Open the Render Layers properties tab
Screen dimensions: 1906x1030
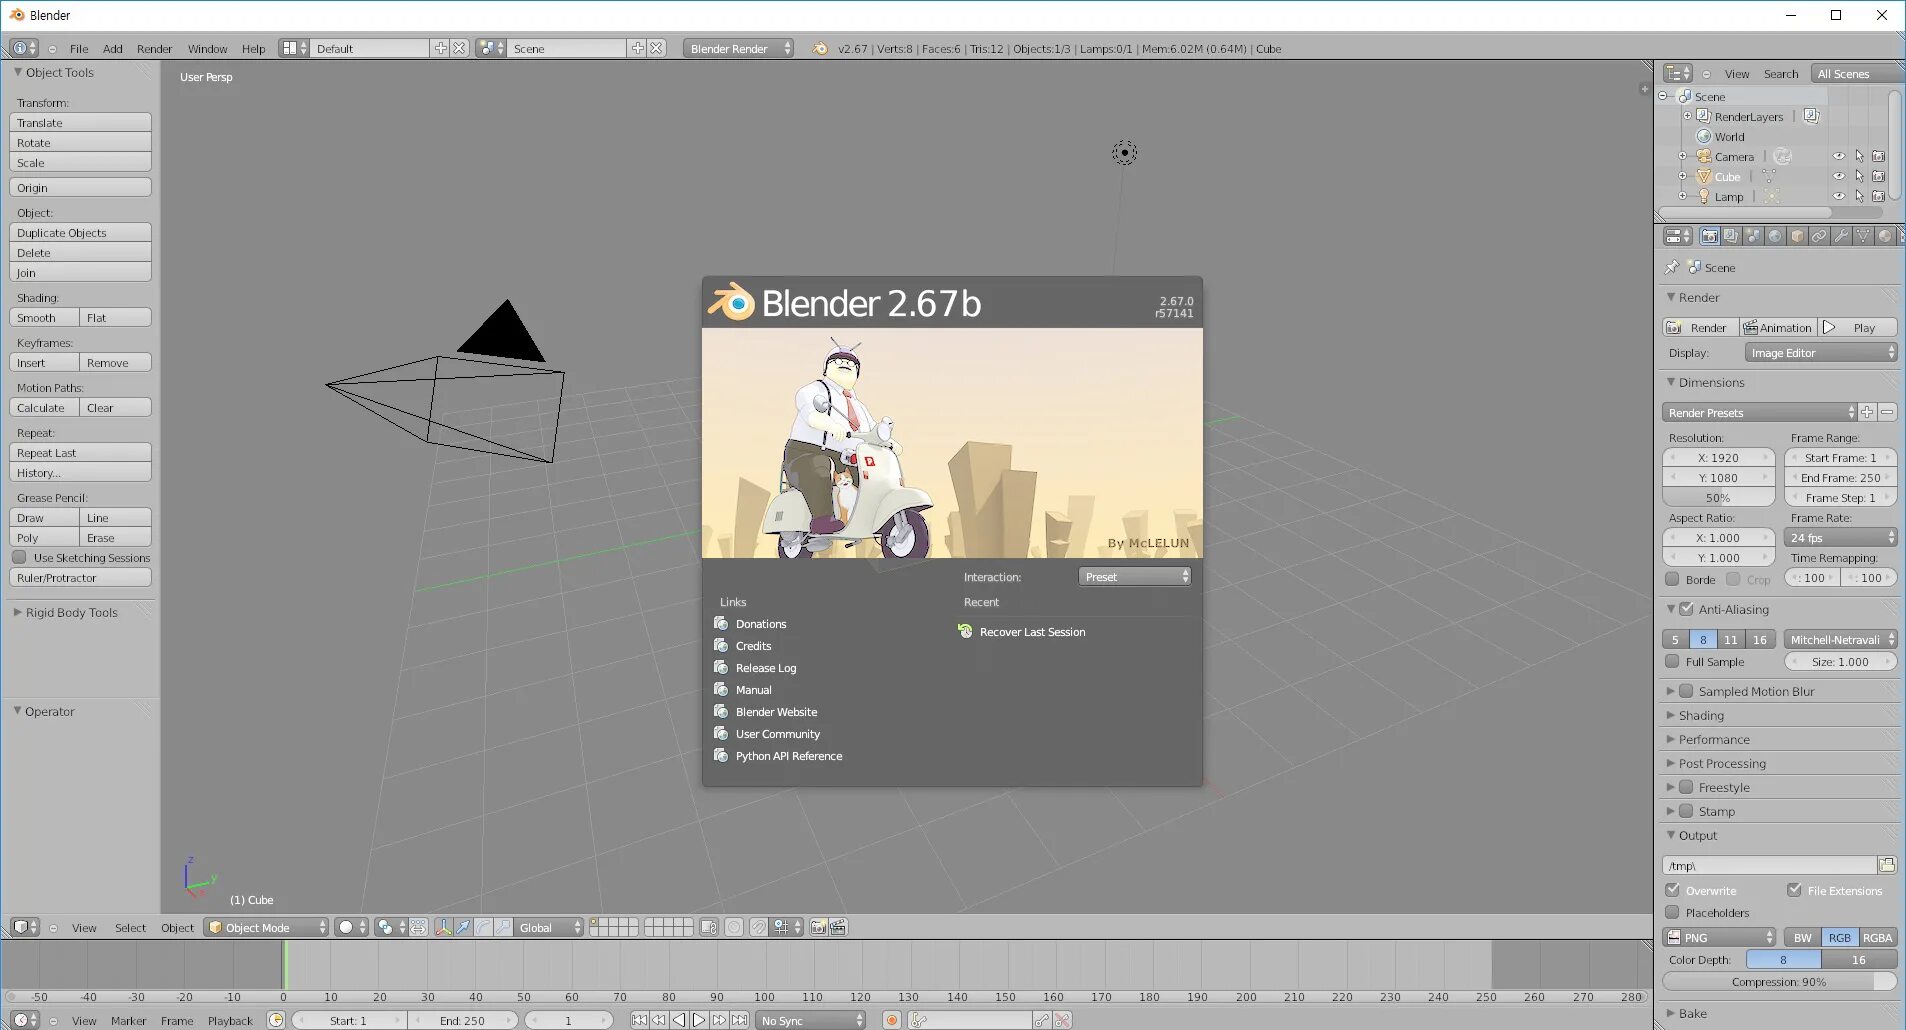coord(1731,237)
